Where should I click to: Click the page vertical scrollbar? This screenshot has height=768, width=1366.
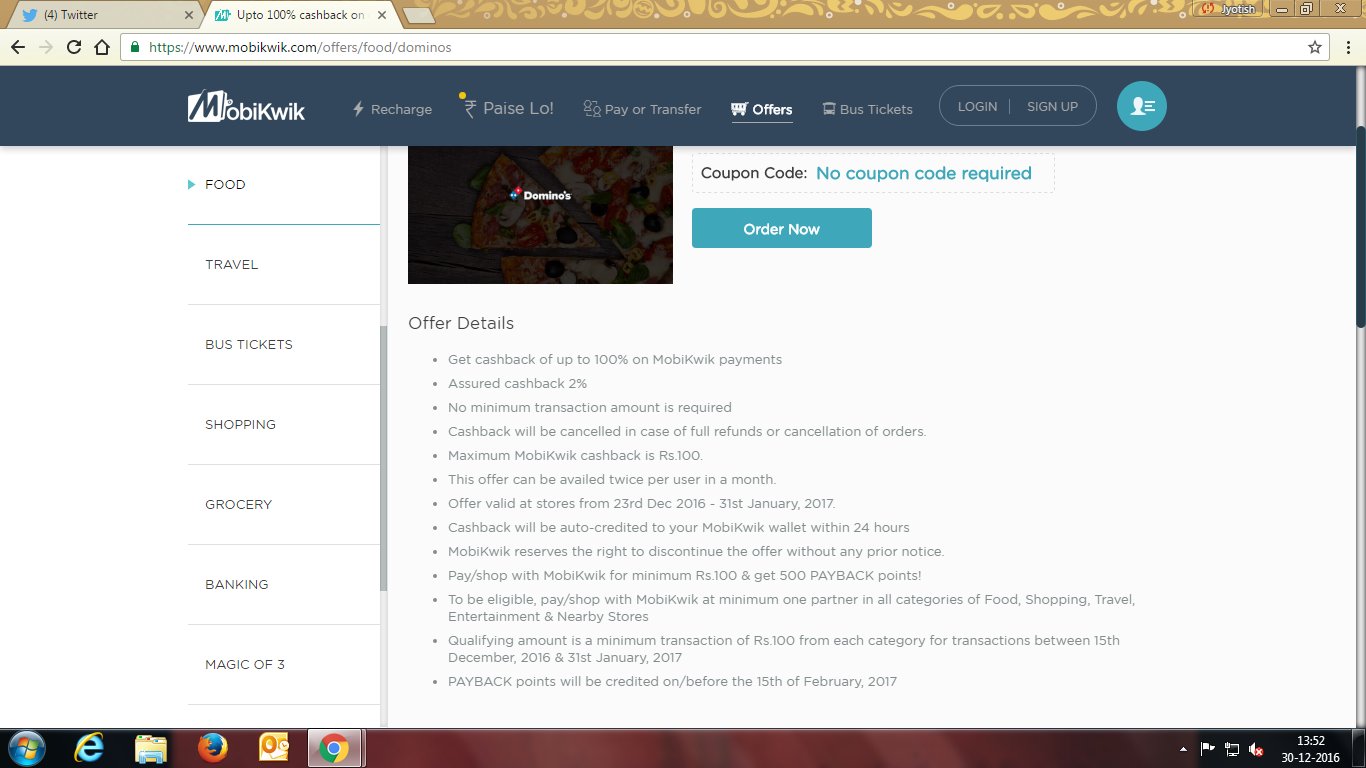tap(1360, 227)
